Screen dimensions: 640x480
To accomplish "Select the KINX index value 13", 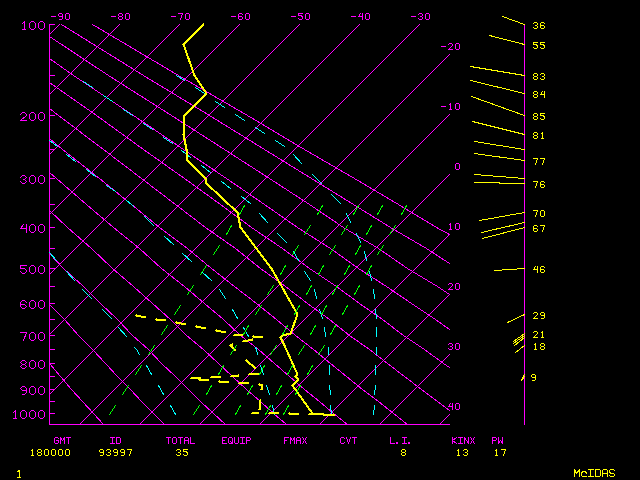I will tap(463, 453).
